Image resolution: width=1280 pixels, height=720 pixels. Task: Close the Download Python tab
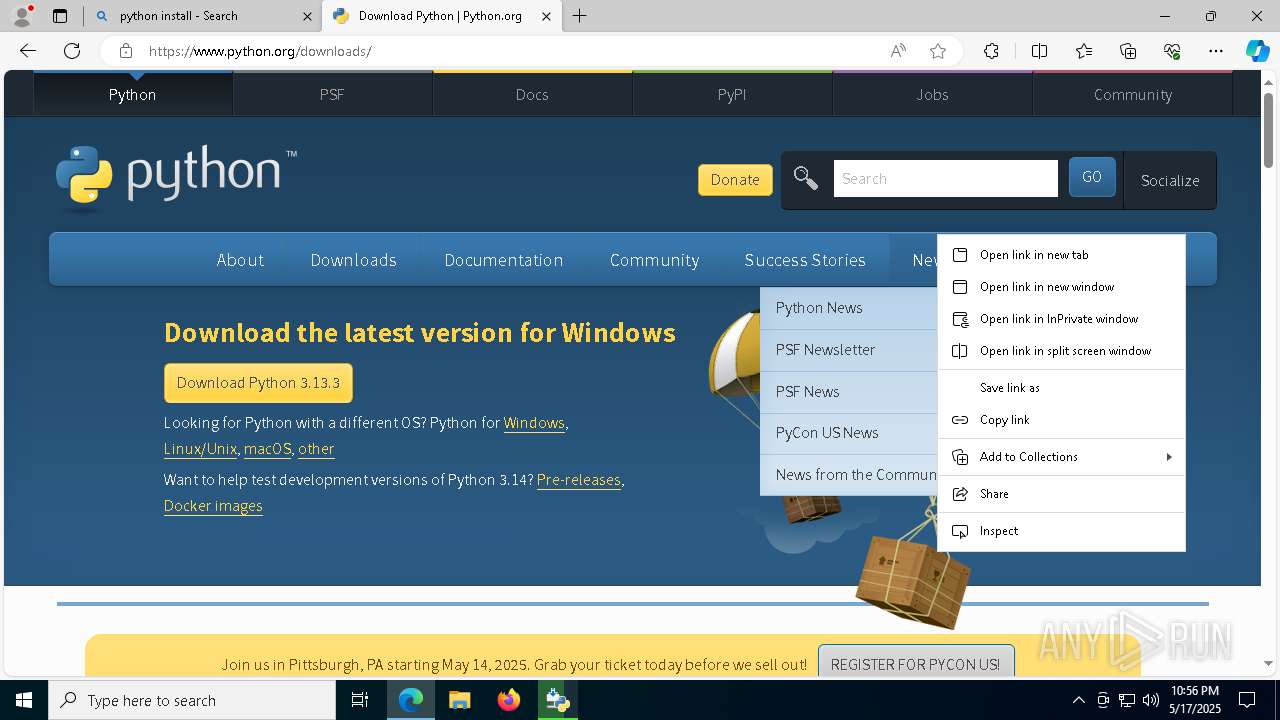[546, 16]
